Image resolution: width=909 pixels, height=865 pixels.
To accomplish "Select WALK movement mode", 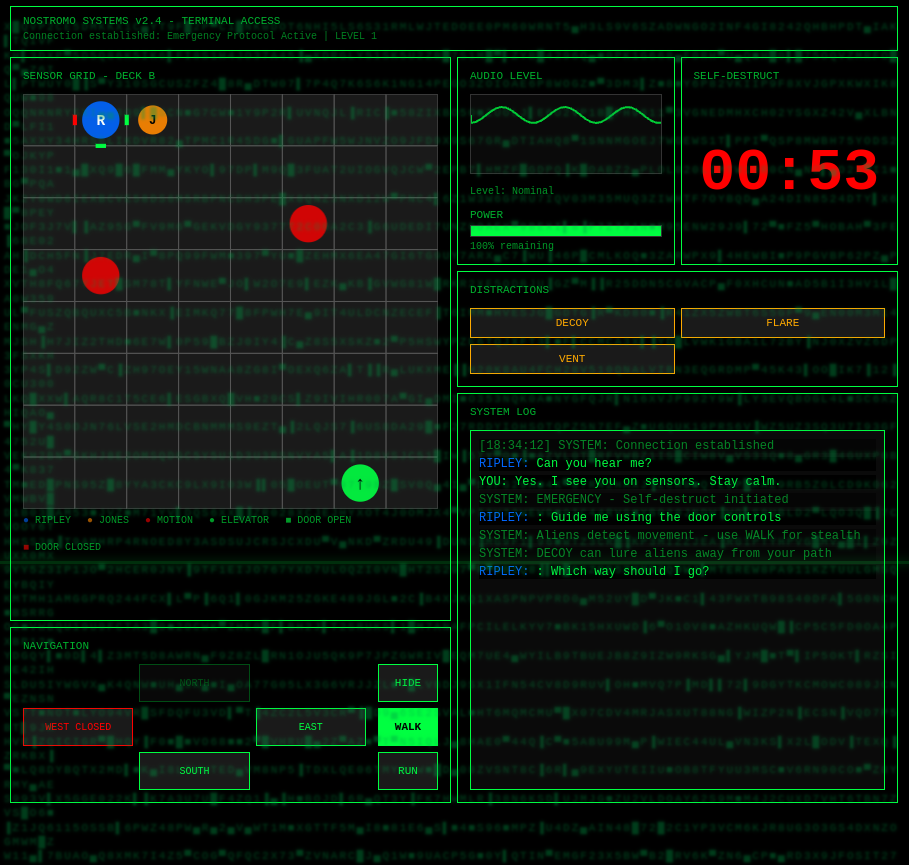I will click(408, 726).
